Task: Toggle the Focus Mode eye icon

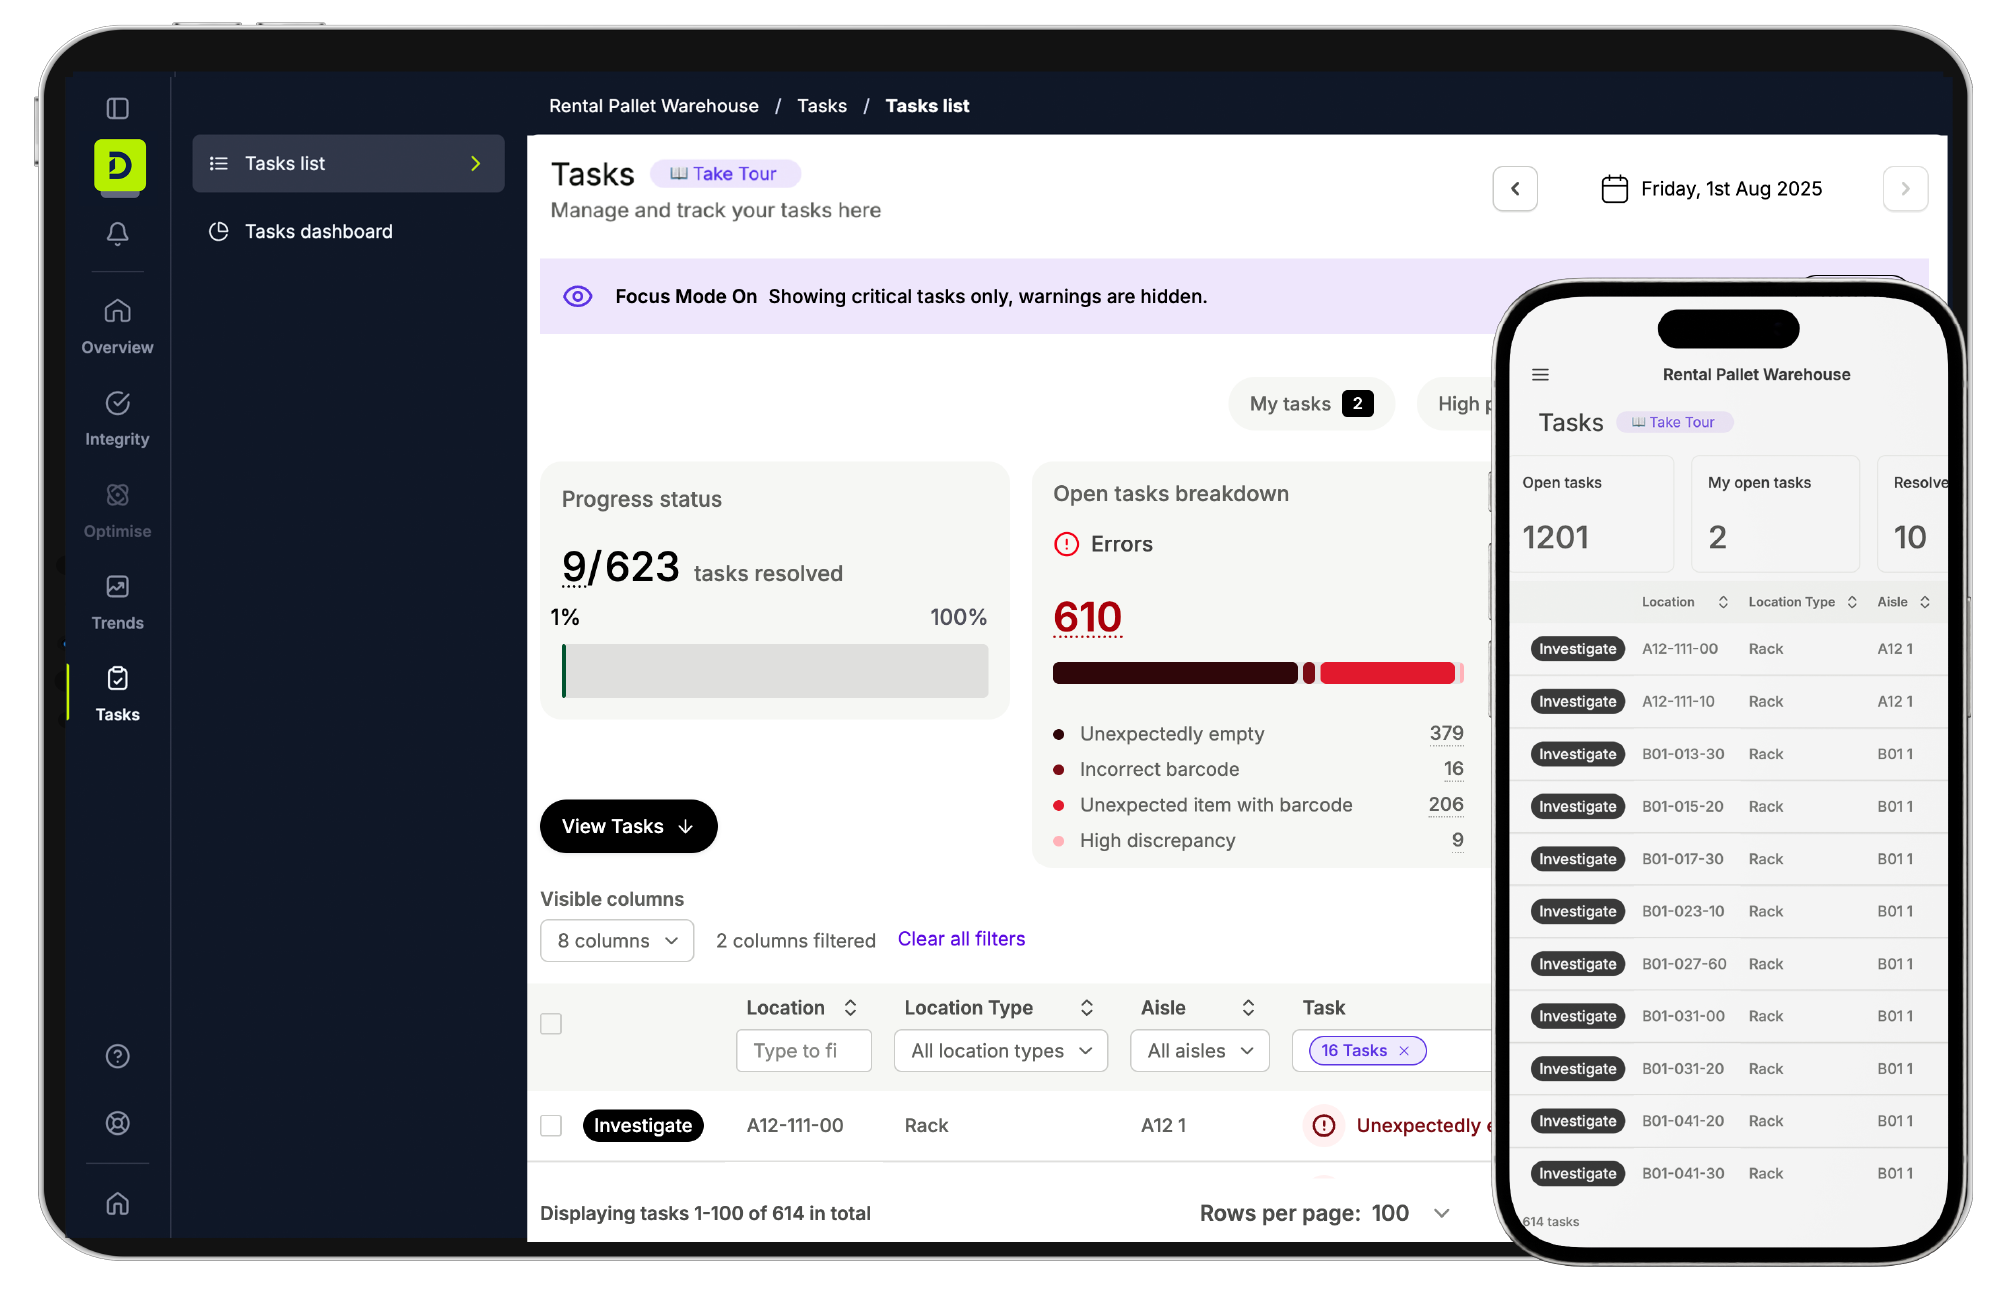Action: [578, 296]
